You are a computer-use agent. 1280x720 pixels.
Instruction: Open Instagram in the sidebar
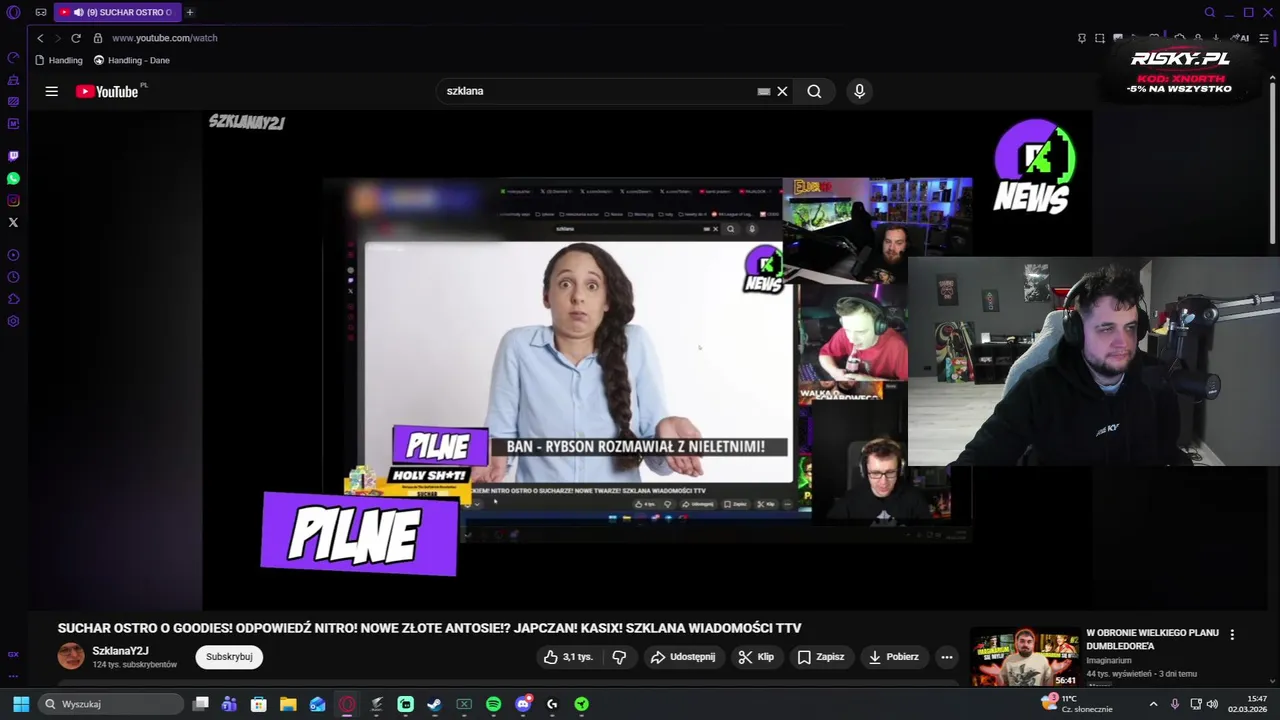[13, 200]
